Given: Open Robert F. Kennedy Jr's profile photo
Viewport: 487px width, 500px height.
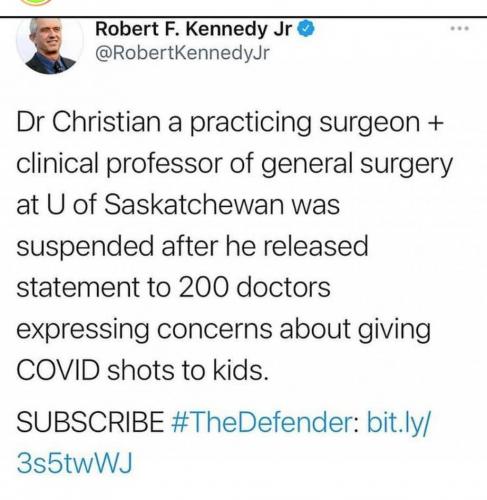Looking at the screenshot, I should 49,45.
